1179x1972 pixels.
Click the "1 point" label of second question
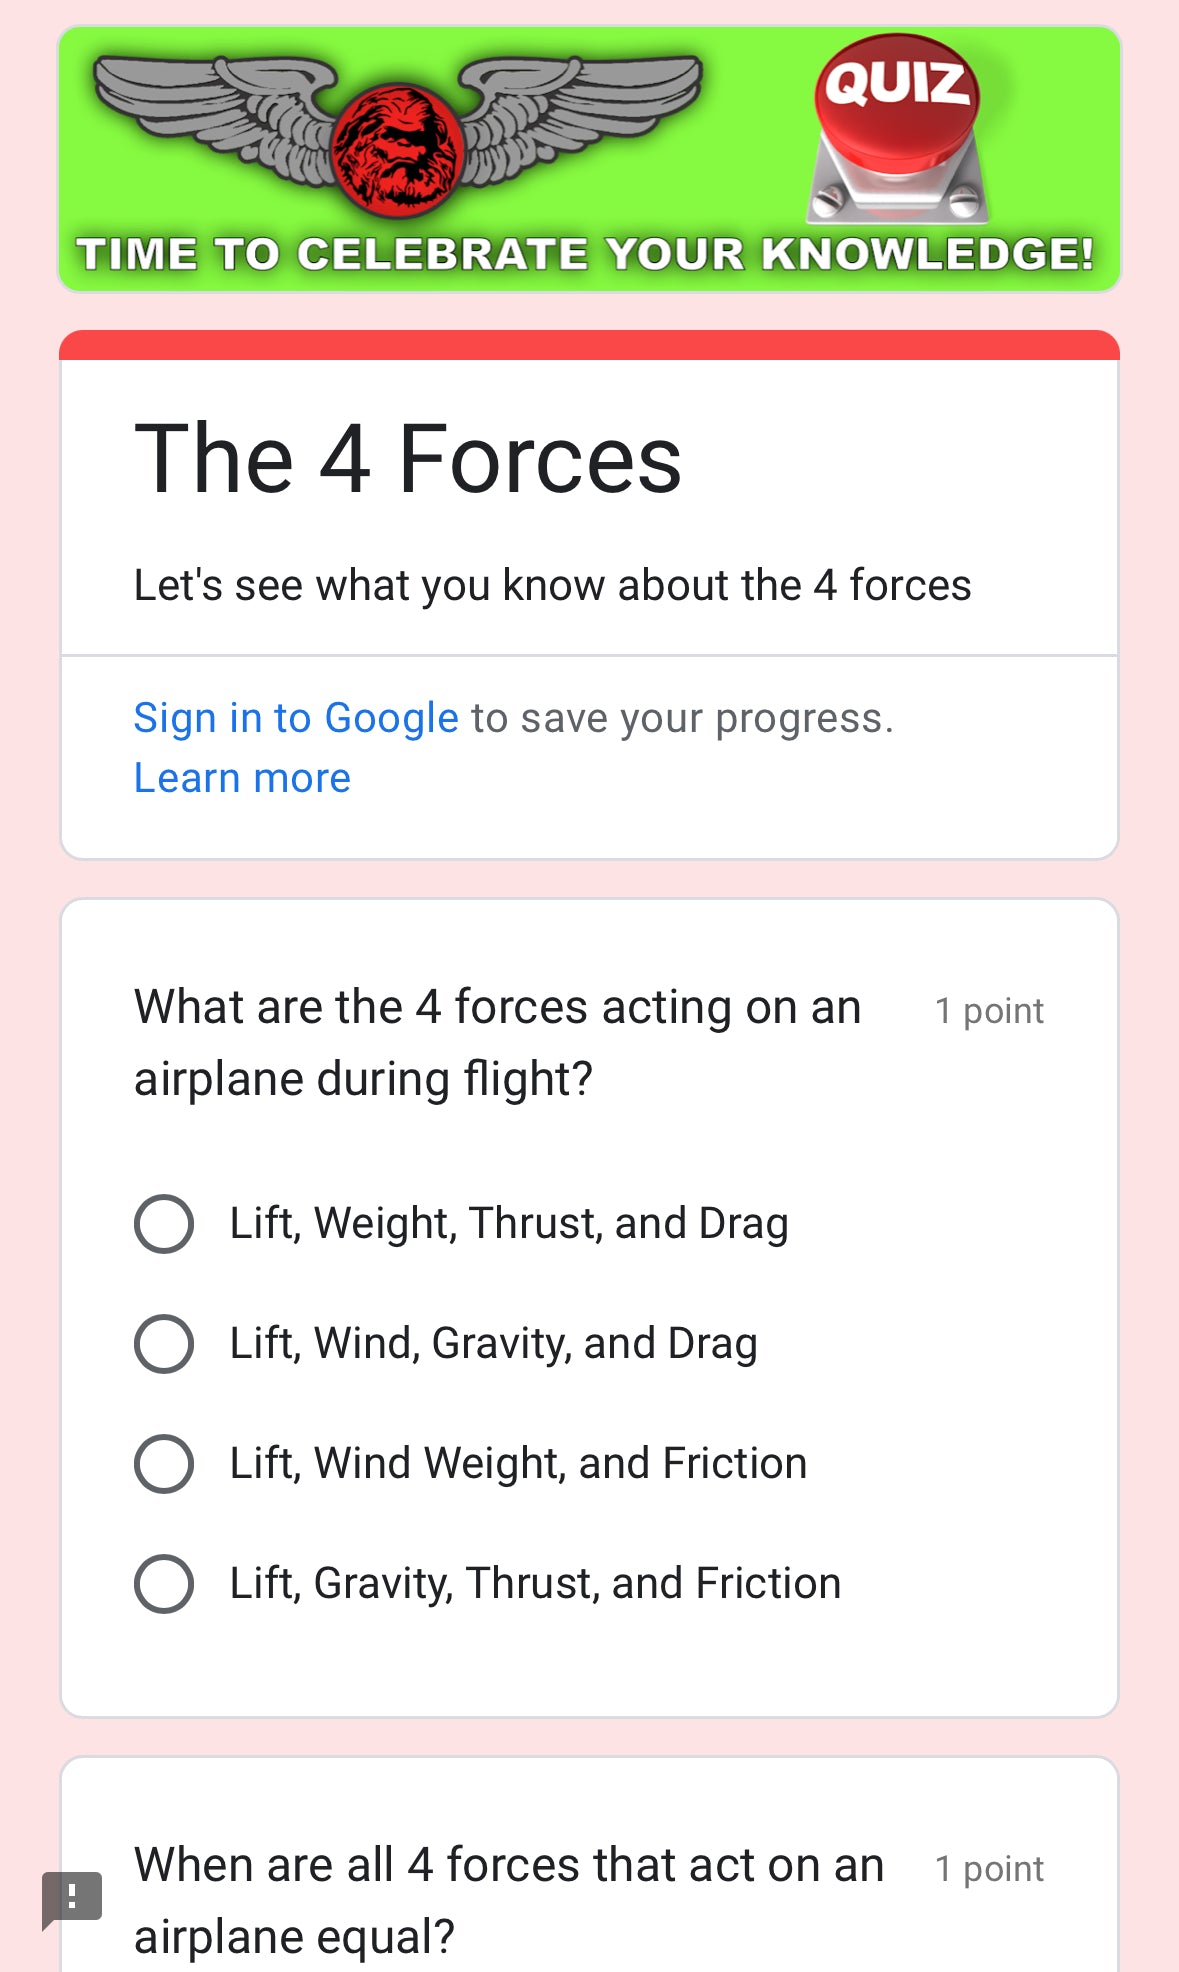989,1869
